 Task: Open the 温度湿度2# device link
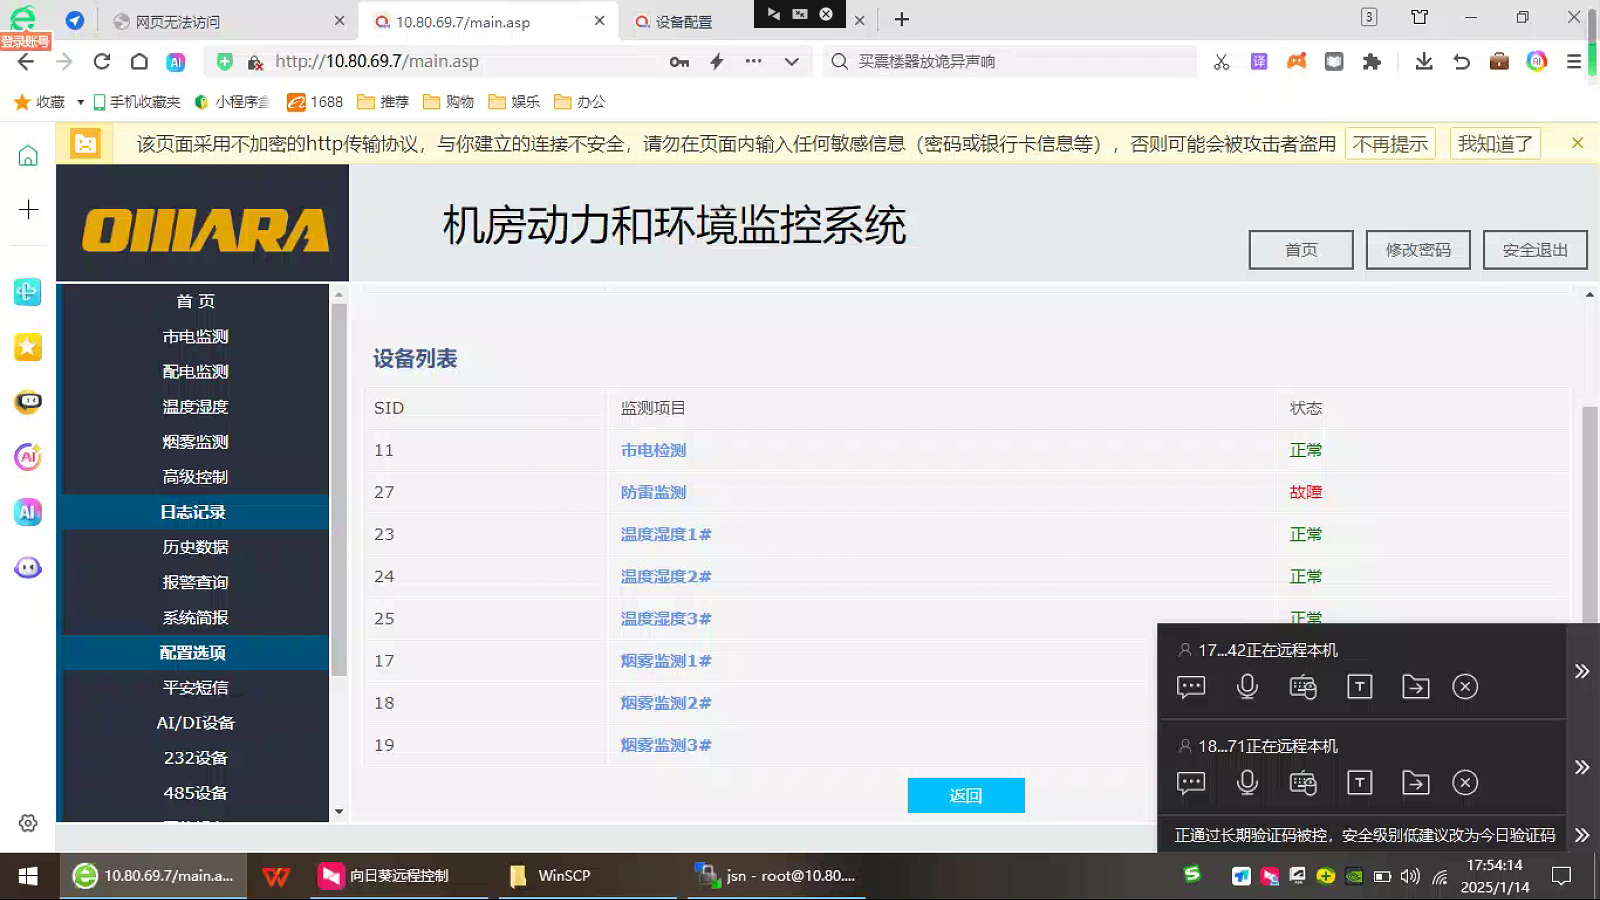pos(666,576)
